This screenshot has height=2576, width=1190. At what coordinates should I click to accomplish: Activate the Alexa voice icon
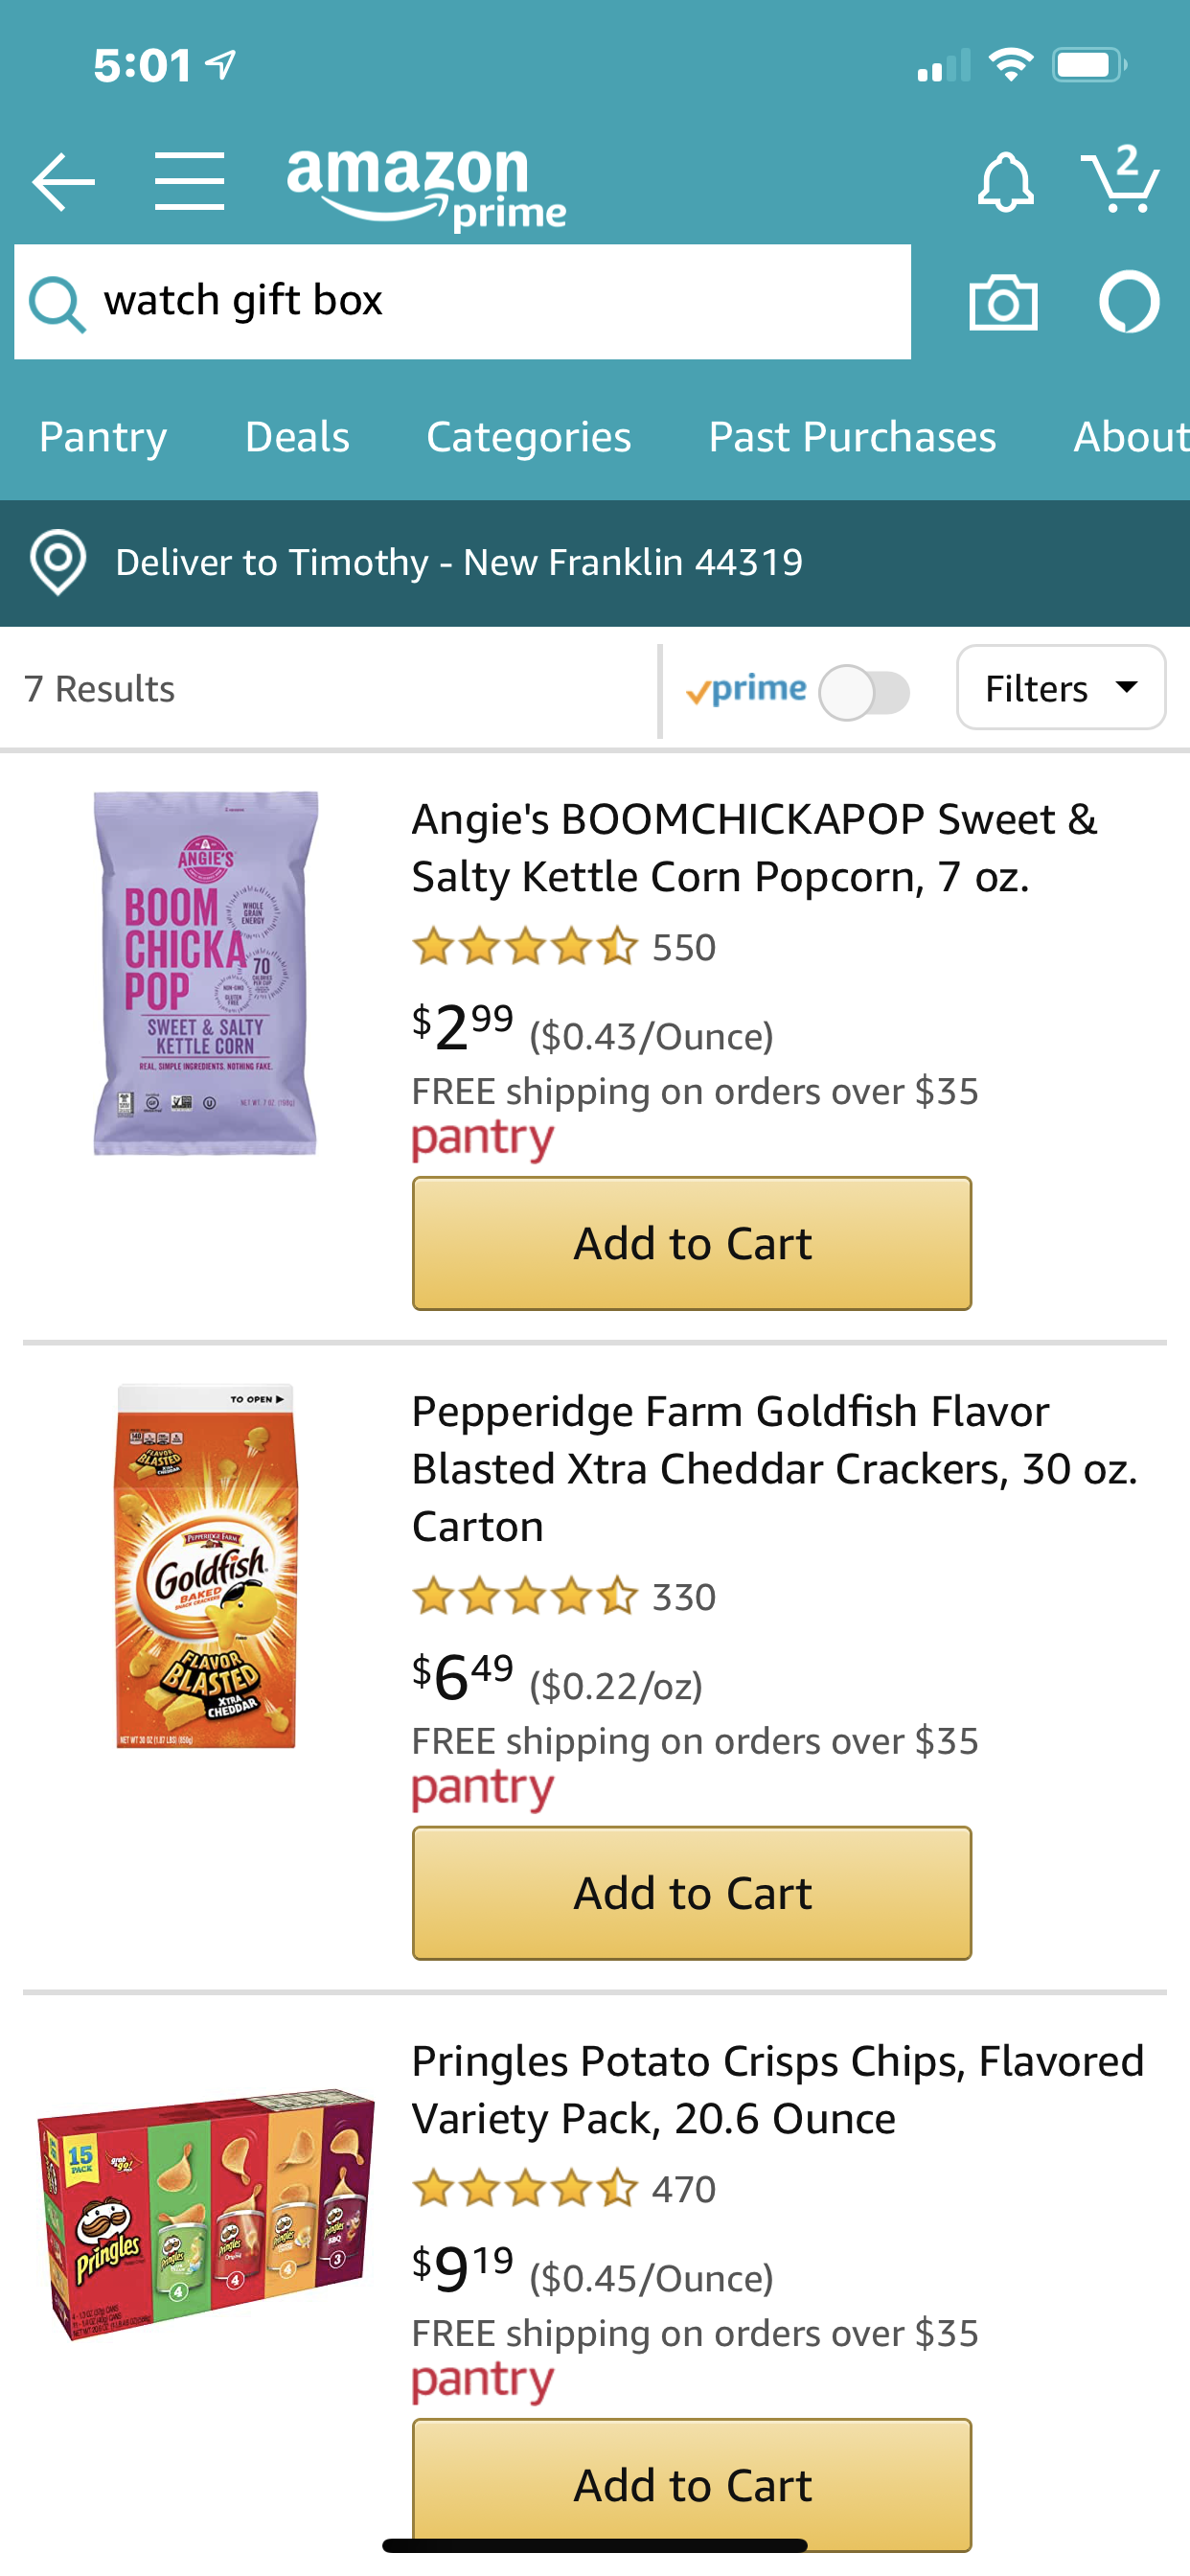click(x=1129, y=302)
